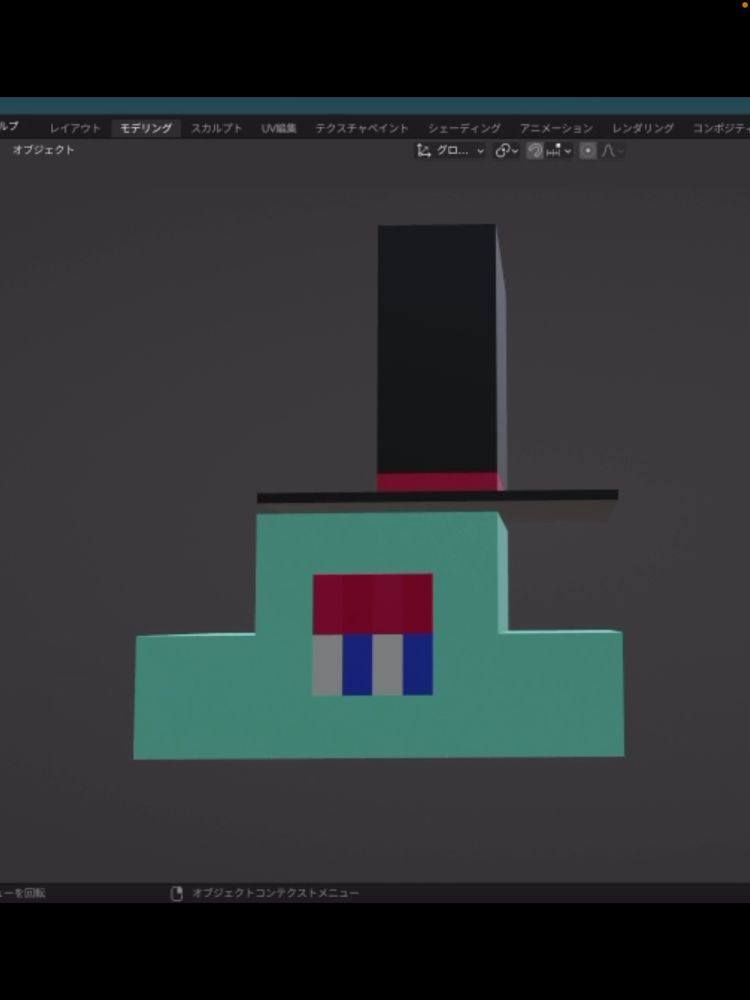Select the black hat brim slab
The image size is (750, 1000).
point(438,496)
